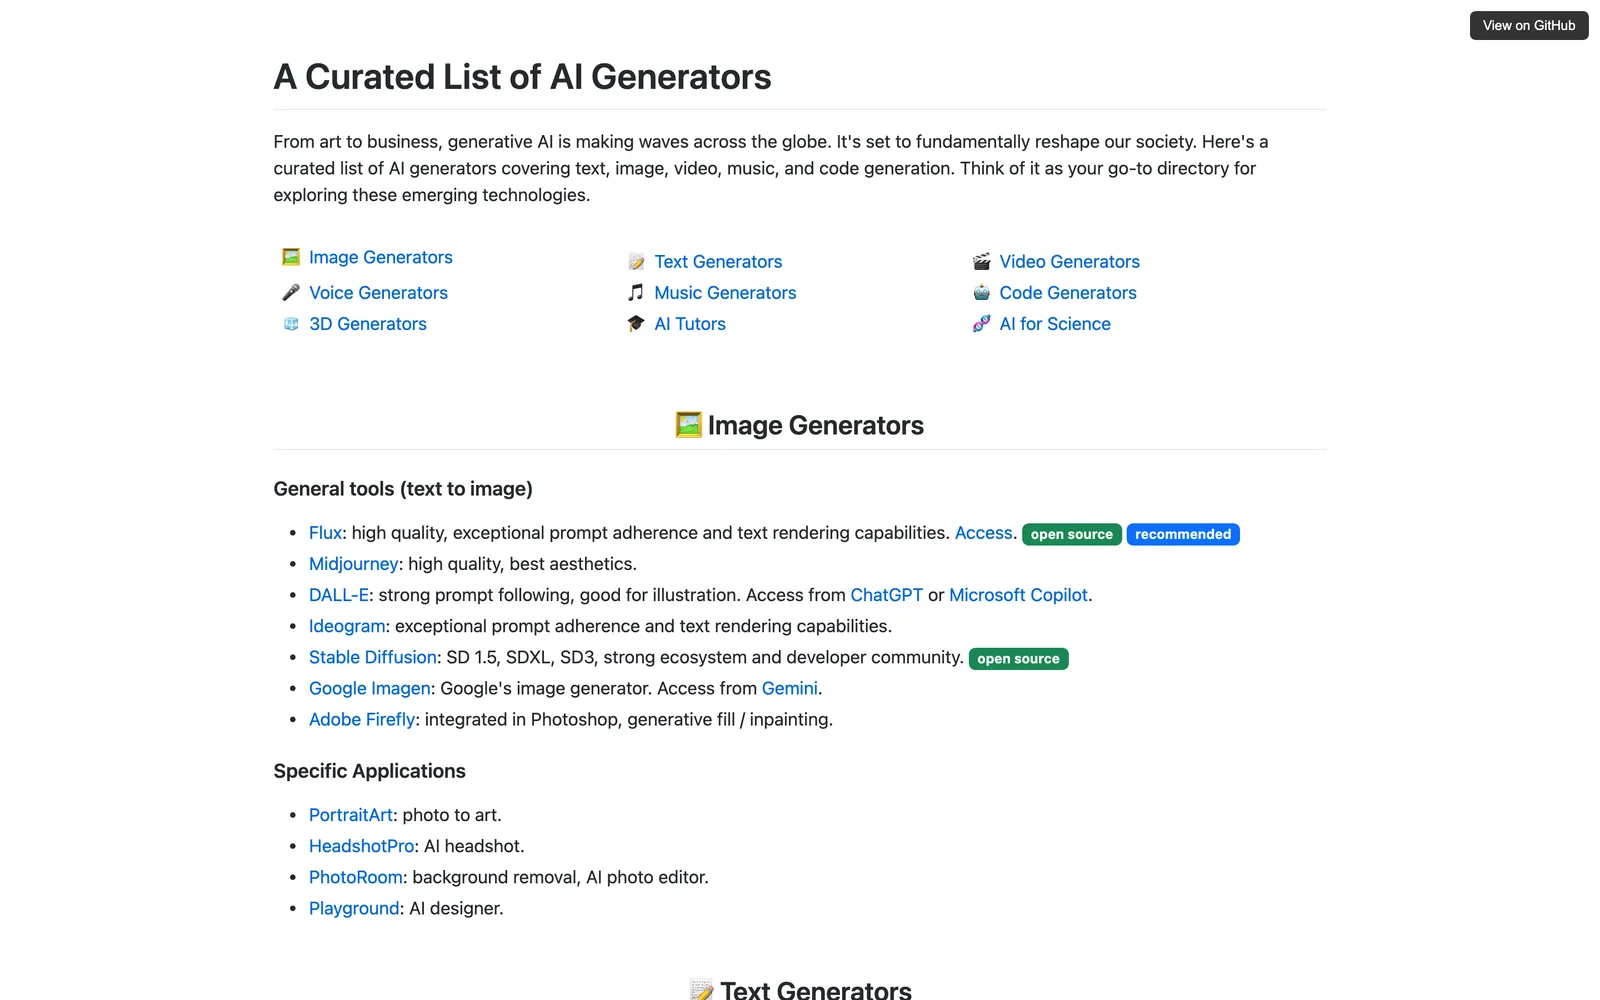Visit the PhotoRoom link

[x=355, y=877]
